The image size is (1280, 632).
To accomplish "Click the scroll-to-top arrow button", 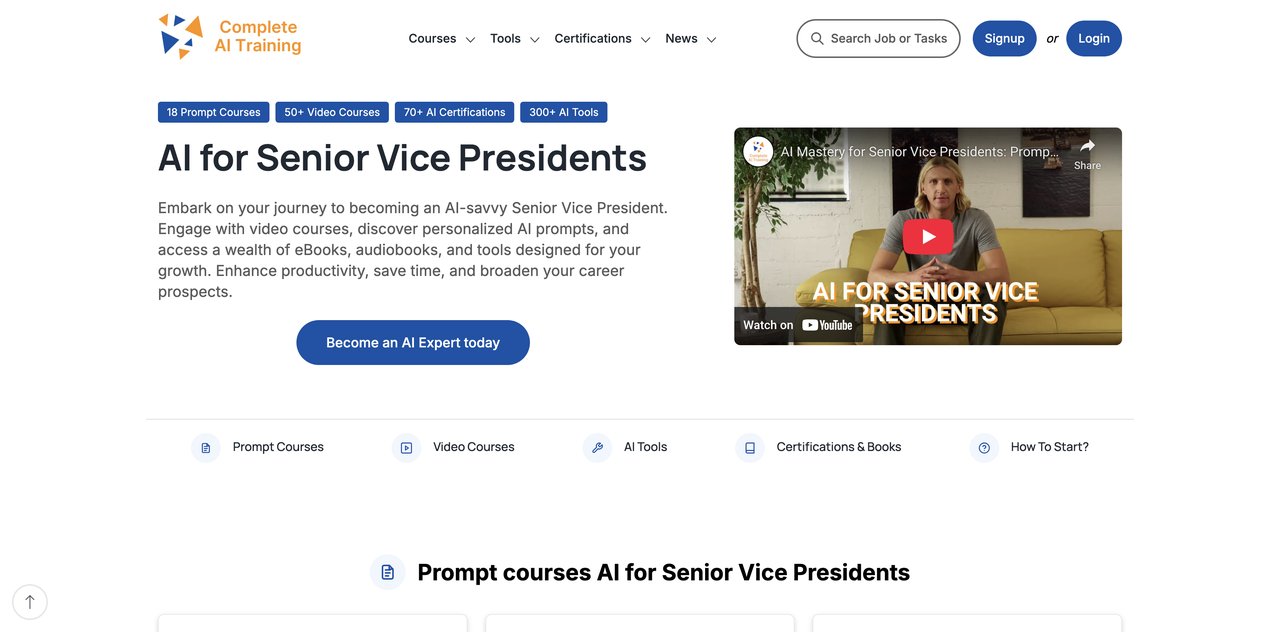I will pyautogui.click(x=30, y=602).
